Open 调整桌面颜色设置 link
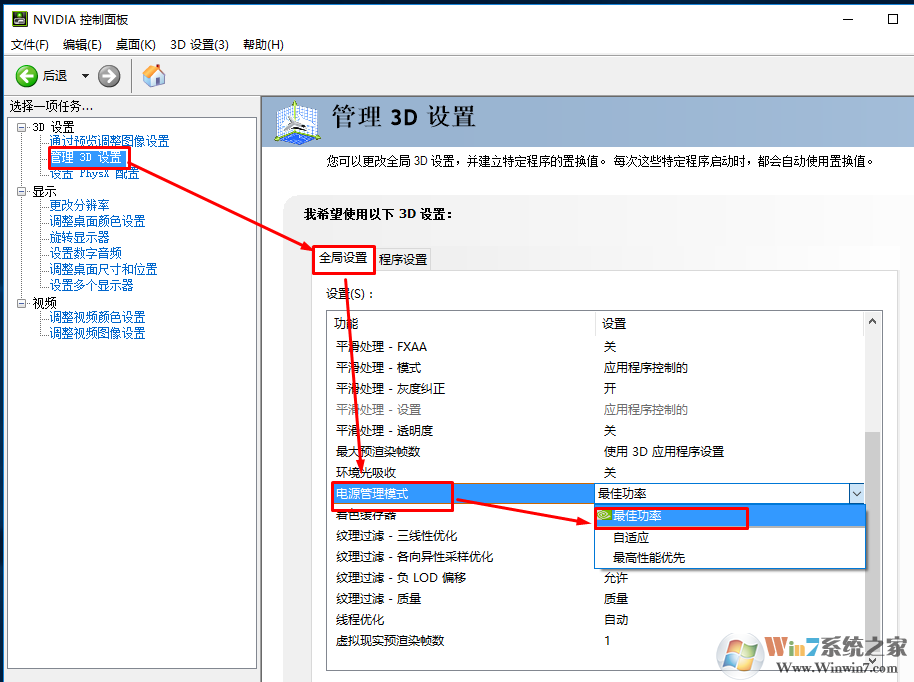 coord(97,221)
